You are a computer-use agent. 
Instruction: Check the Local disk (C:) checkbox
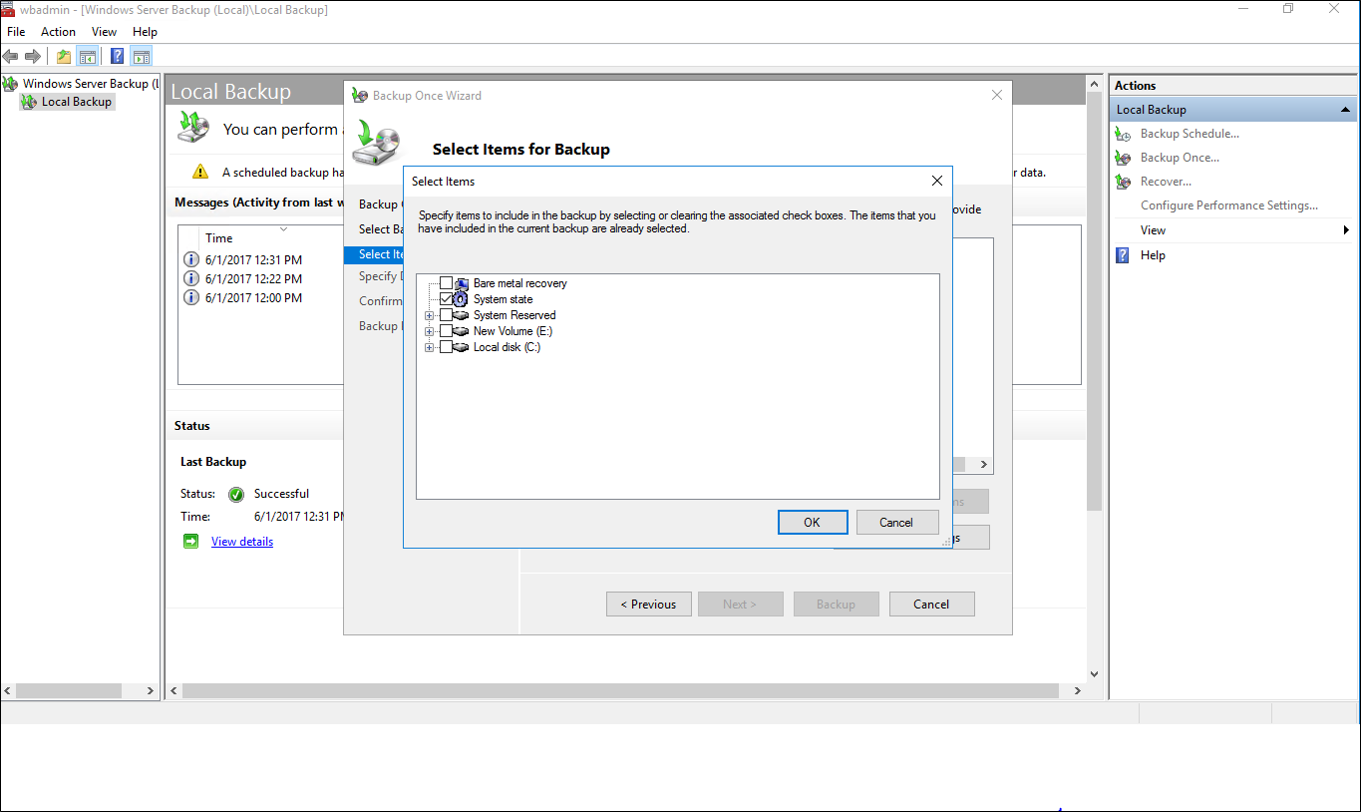446,347
